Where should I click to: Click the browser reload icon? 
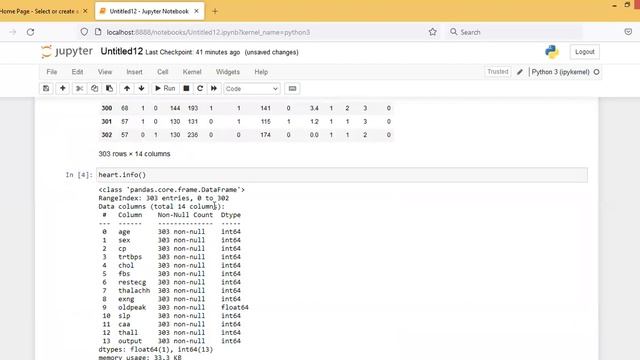[x=31, y=32]
